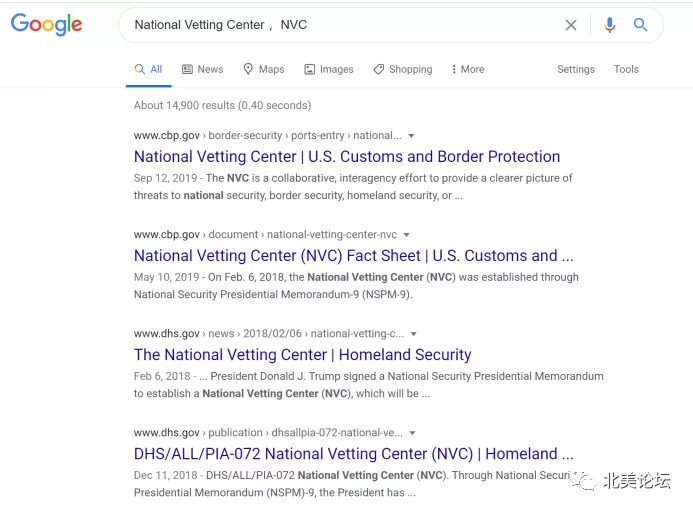
Task: Open the NVC Fact Sheet result
Action: (354, 256)
